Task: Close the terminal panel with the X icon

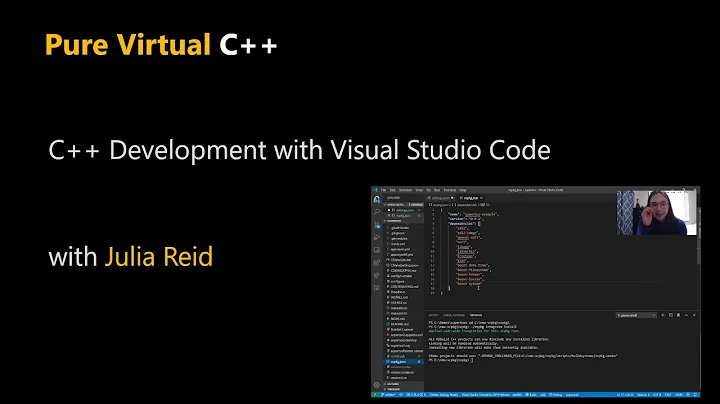Action: tap(694, 315)
